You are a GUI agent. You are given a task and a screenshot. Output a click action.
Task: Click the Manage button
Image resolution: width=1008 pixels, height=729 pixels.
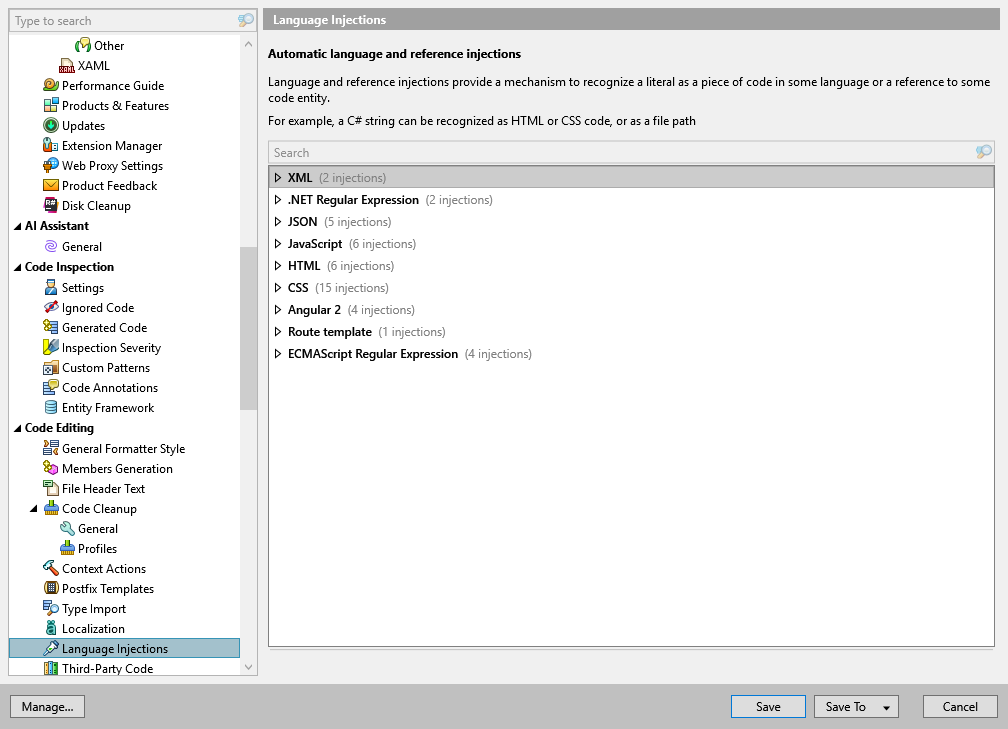click(47, 706)
